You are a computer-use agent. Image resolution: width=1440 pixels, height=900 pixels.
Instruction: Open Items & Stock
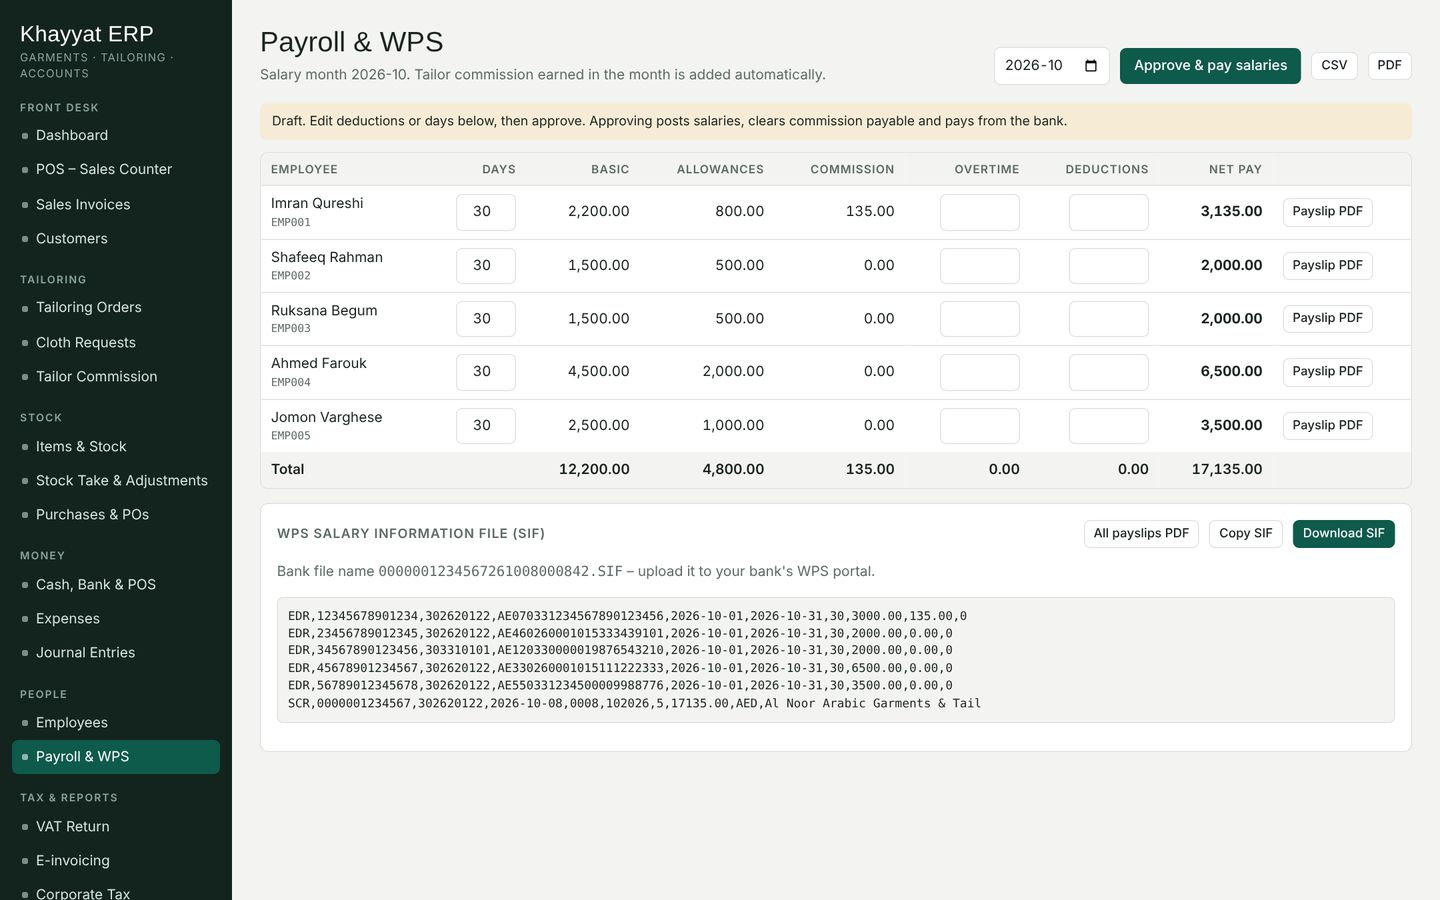[x=116, y=446]
